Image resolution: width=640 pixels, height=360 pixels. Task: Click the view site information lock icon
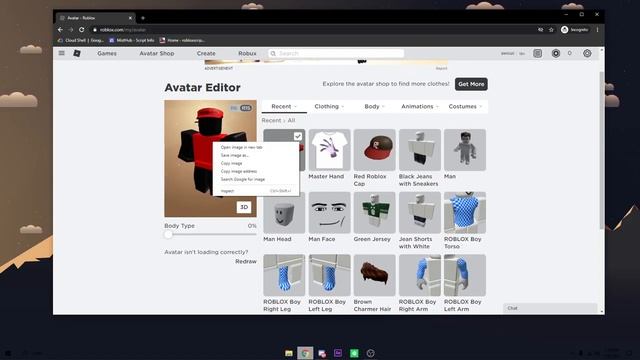pos(95,30)
